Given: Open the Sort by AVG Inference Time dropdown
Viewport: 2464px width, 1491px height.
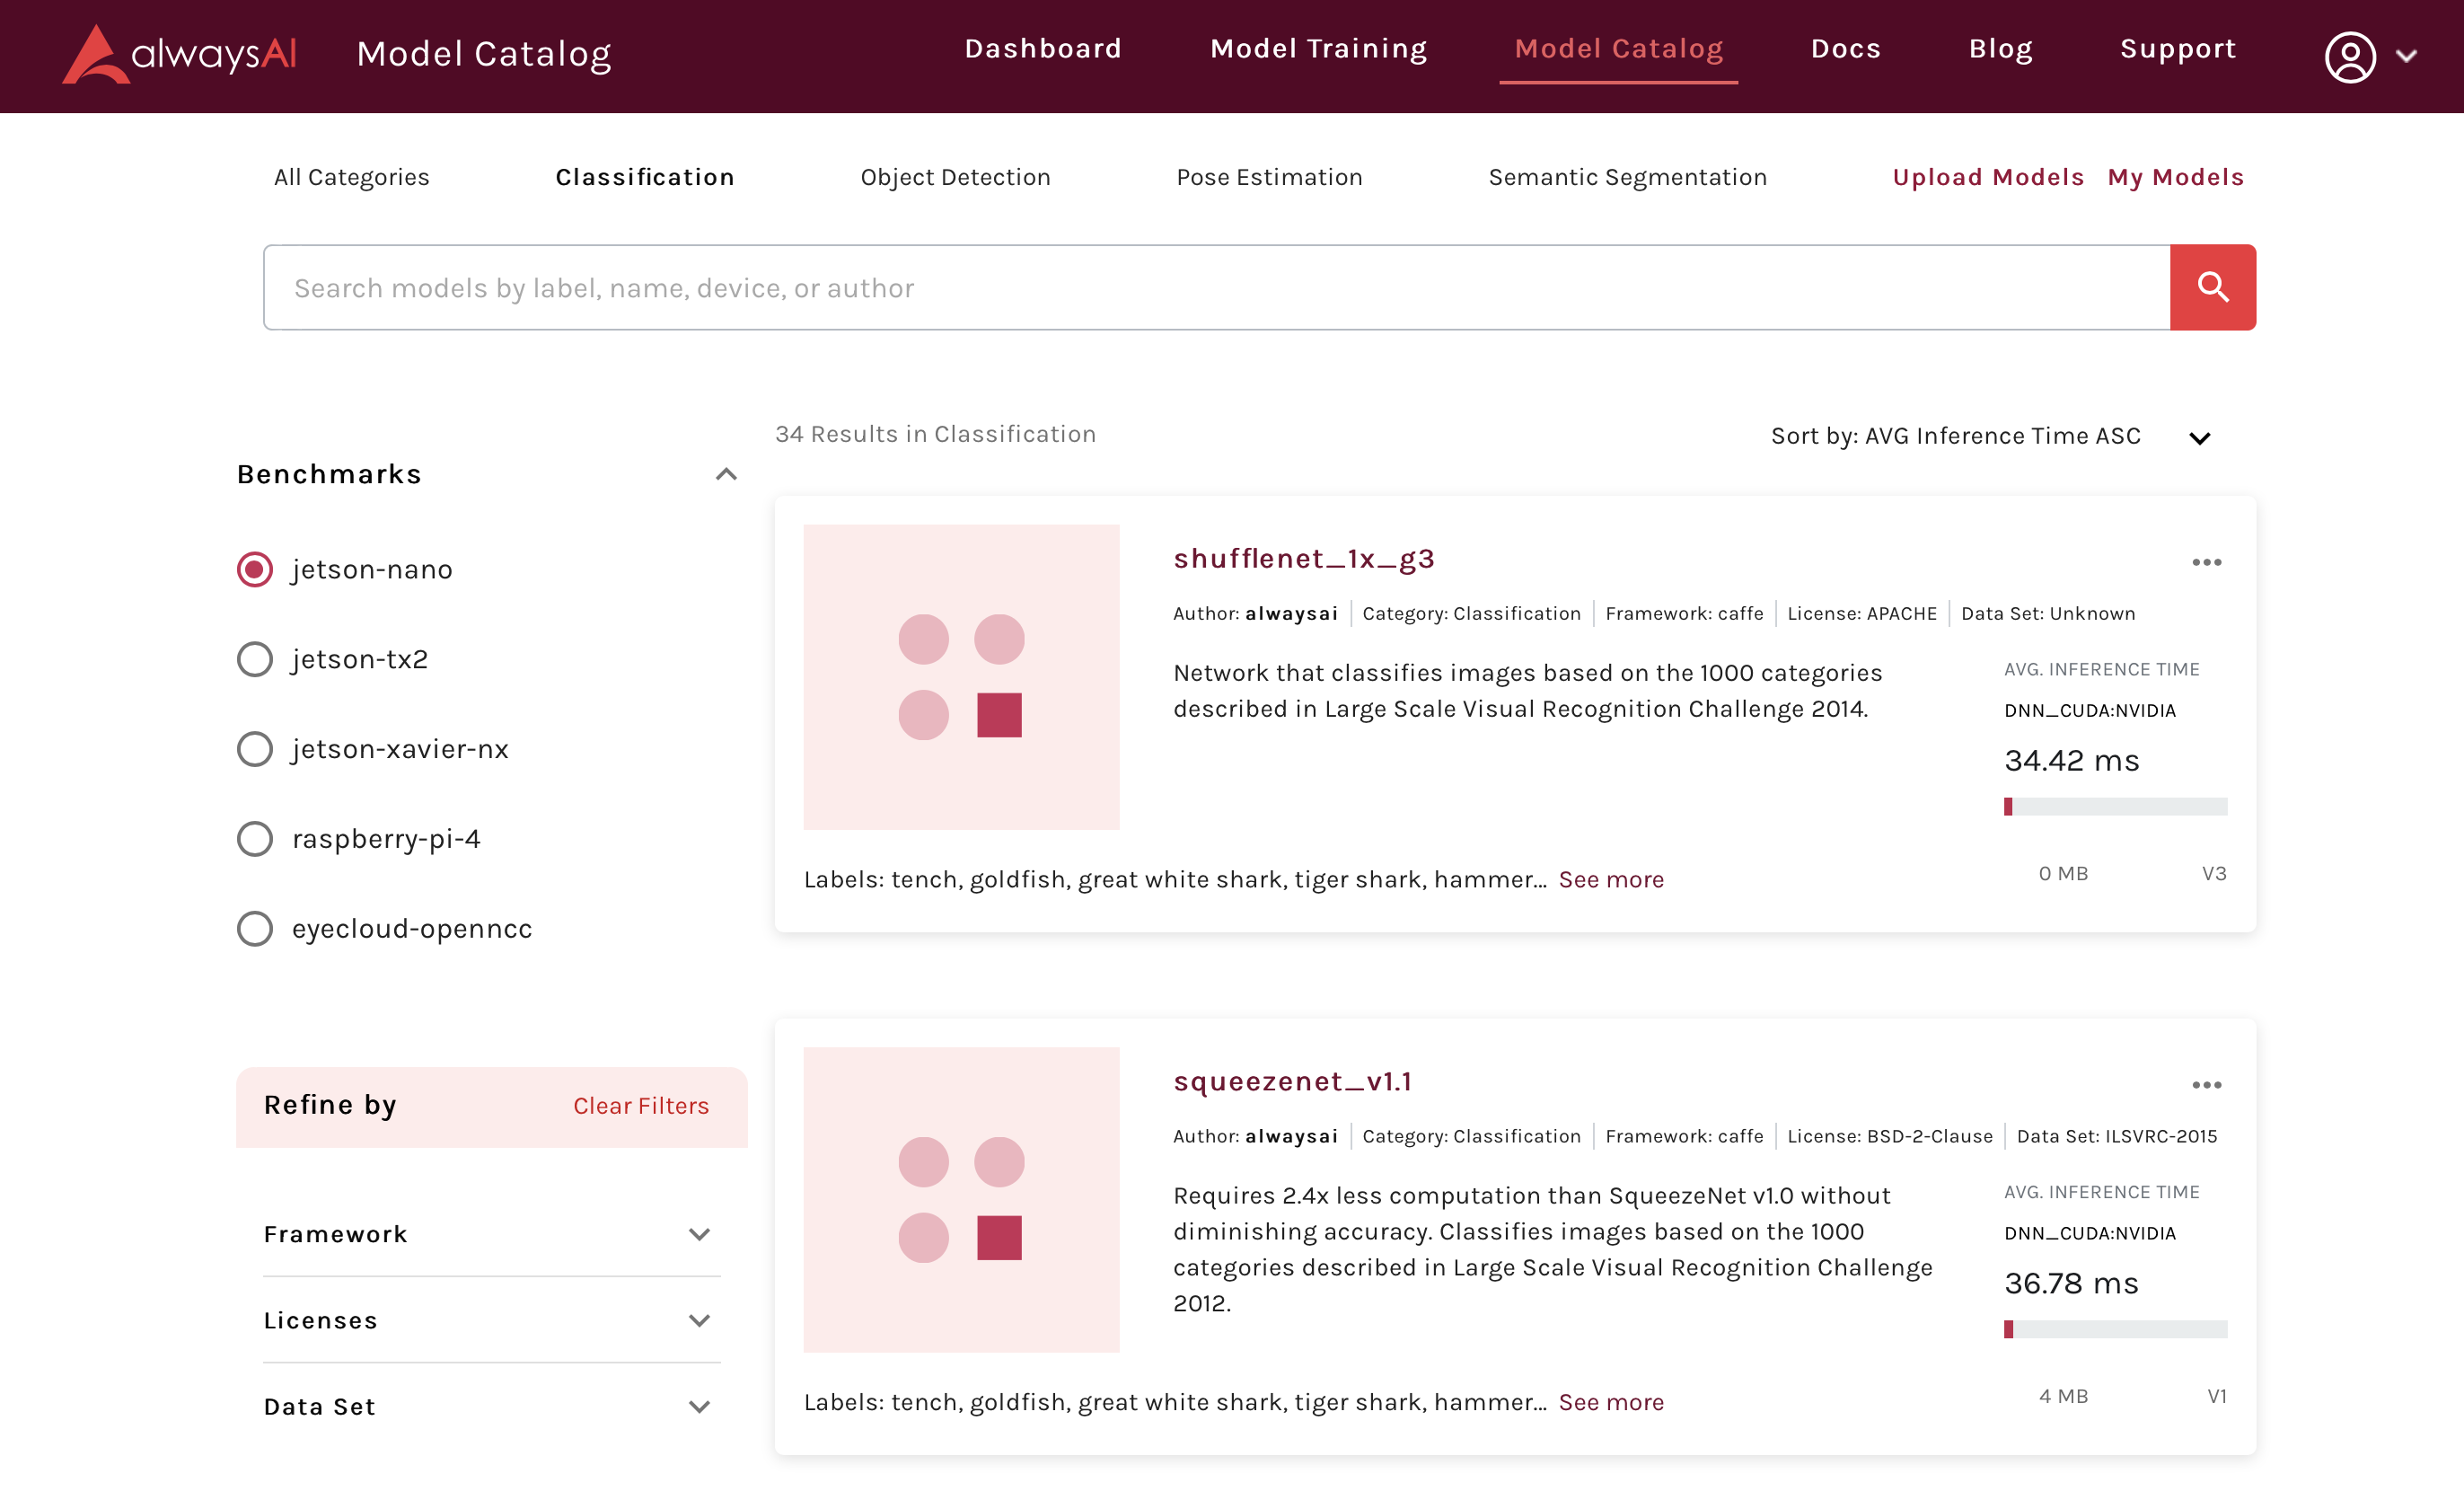Looking at the screenshot, I should tap(1992, 436).
